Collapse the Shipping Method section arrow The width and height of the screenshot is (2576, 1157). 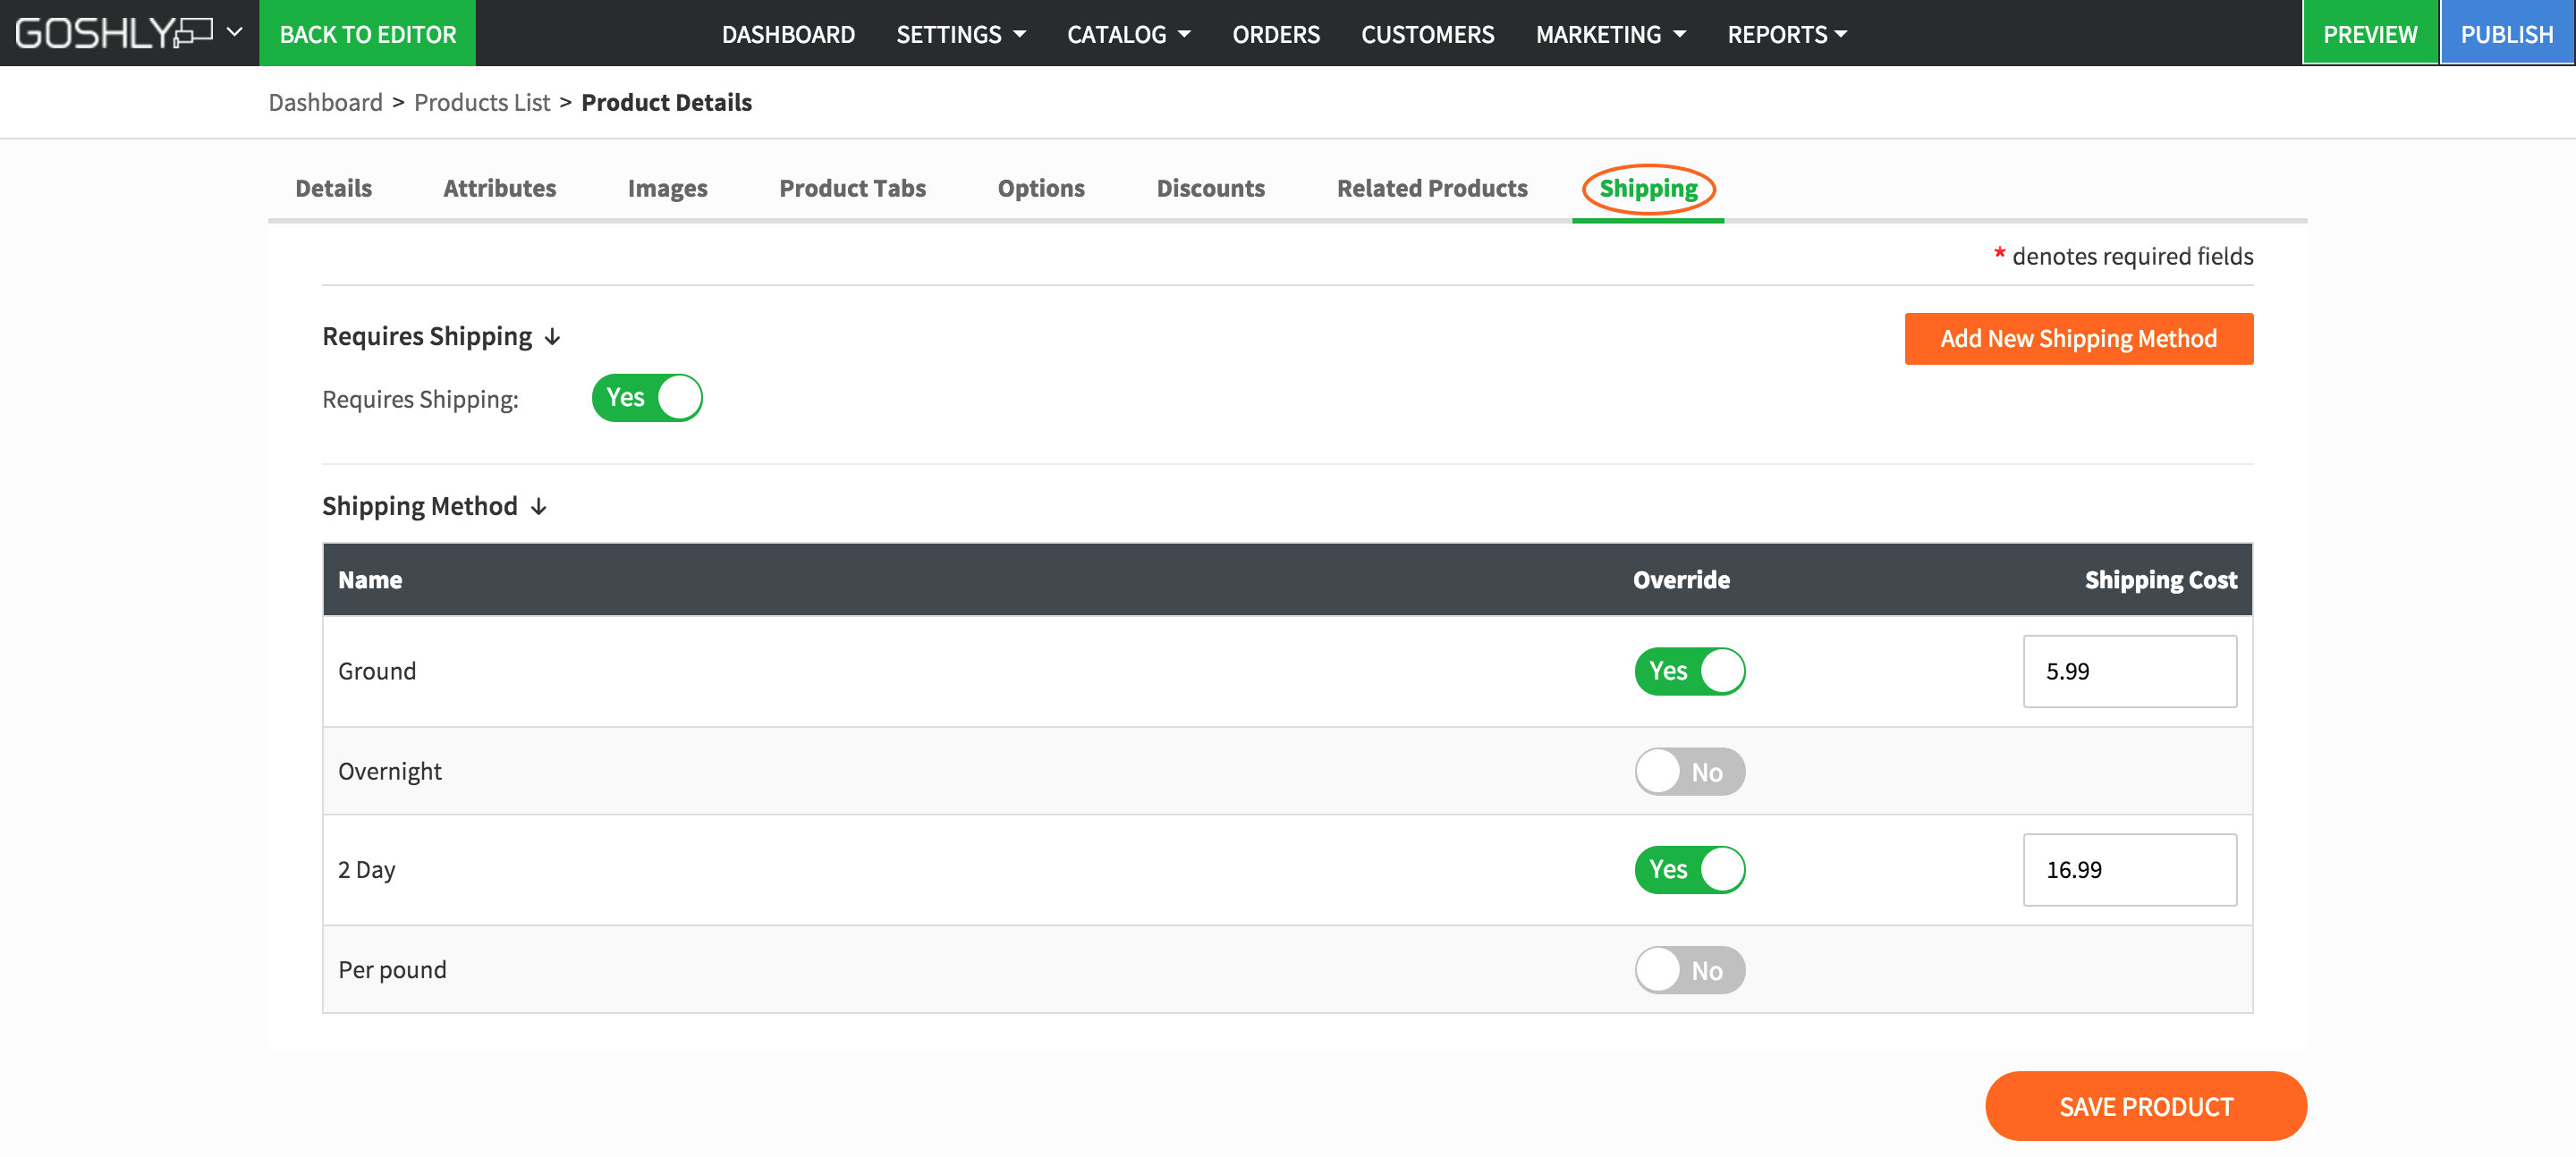coord(539,507)
